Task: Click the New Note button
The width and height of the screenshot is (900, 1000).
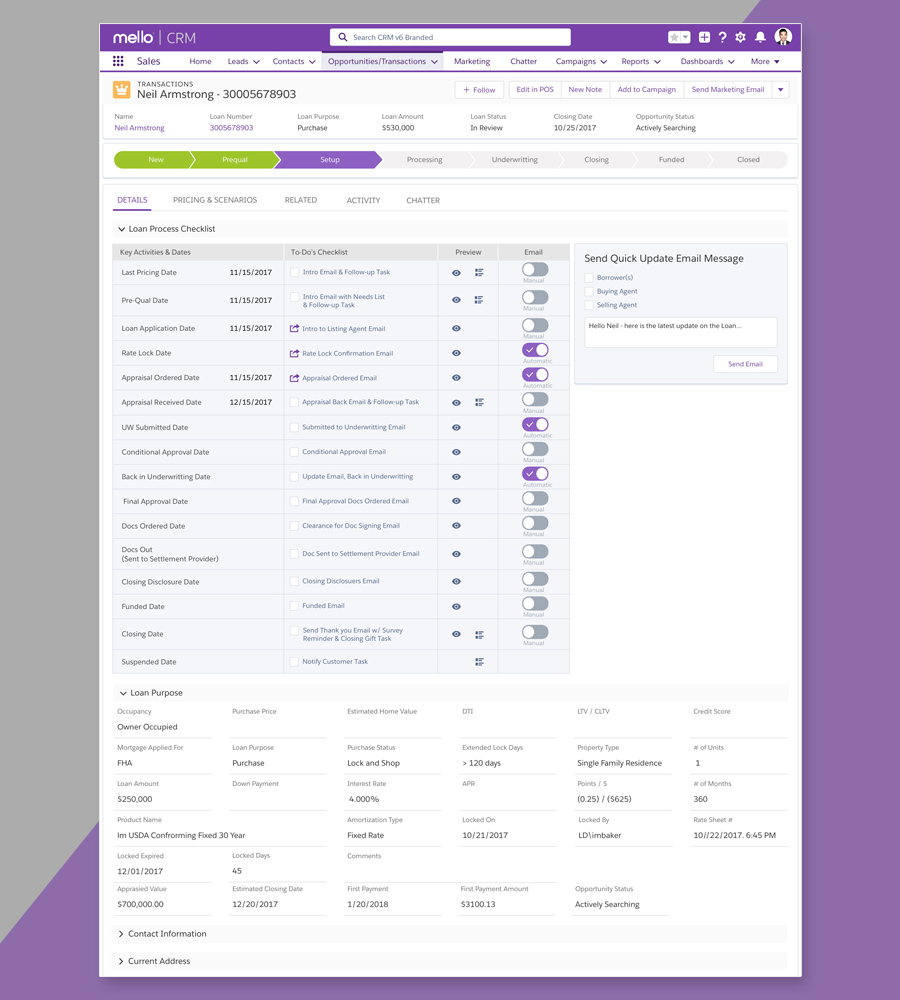Action: [x=585, y=90]
